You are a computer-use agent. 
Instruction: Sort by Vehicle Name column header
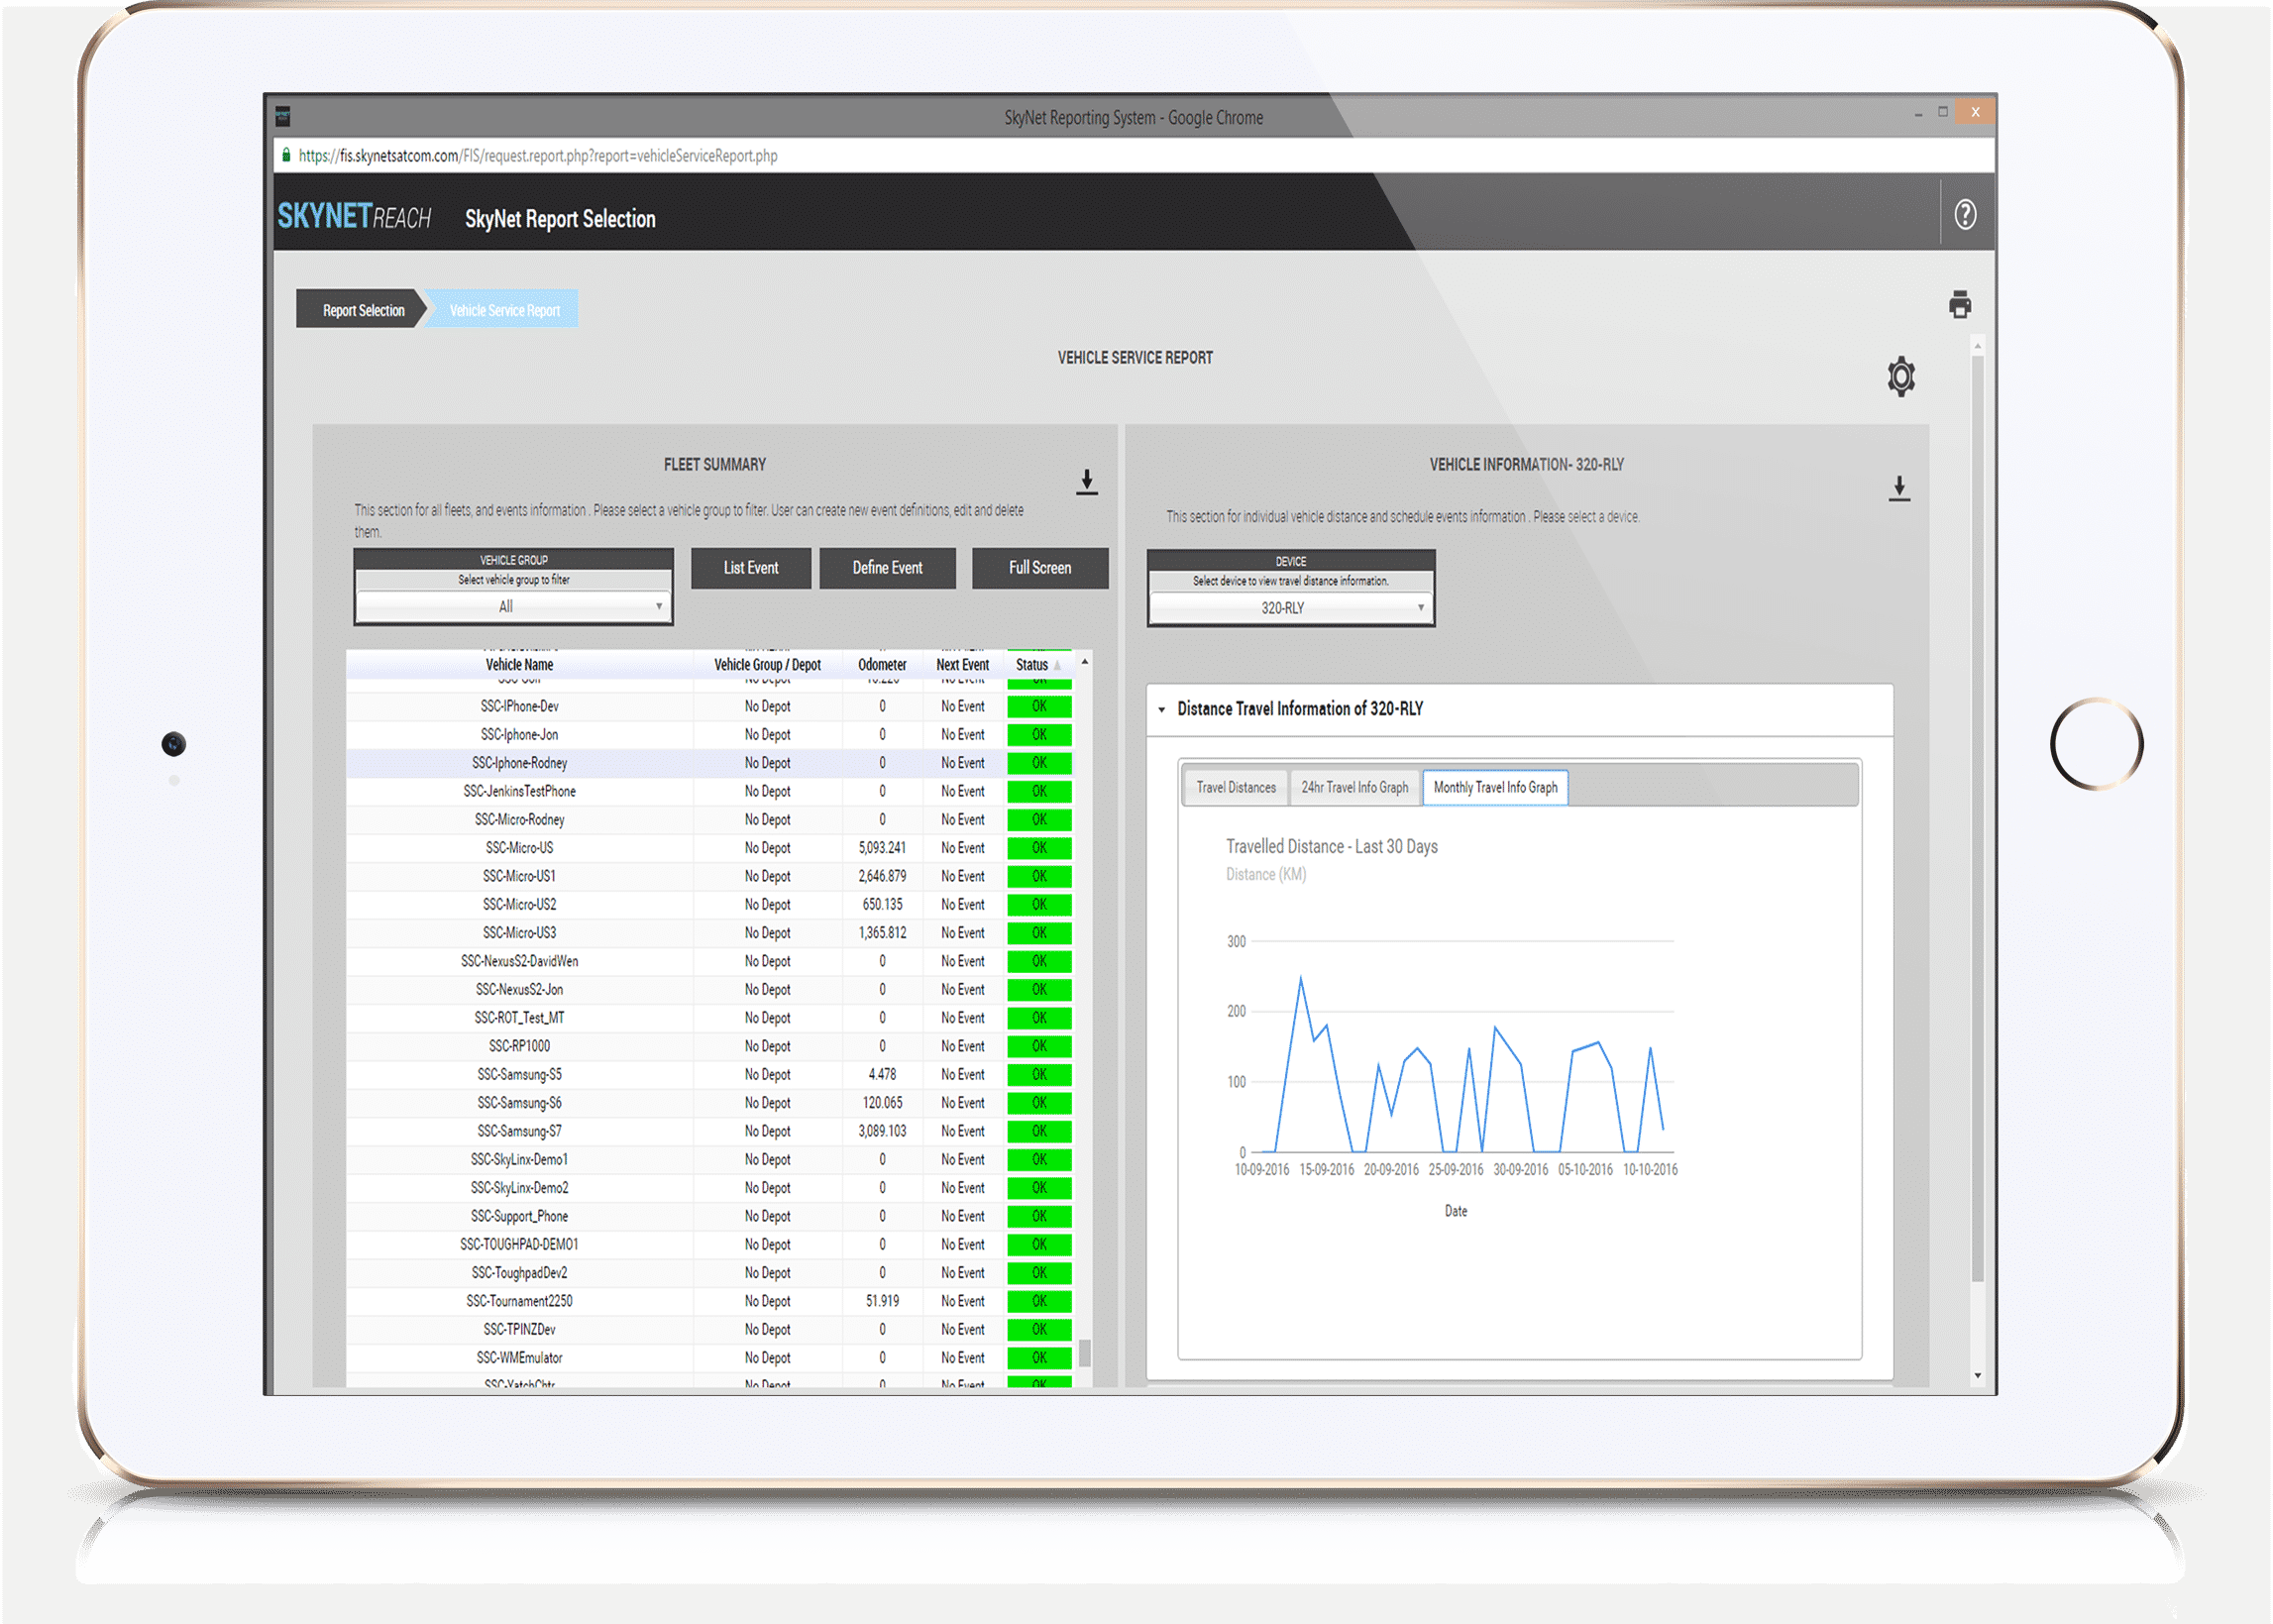[x=519, y=665]
